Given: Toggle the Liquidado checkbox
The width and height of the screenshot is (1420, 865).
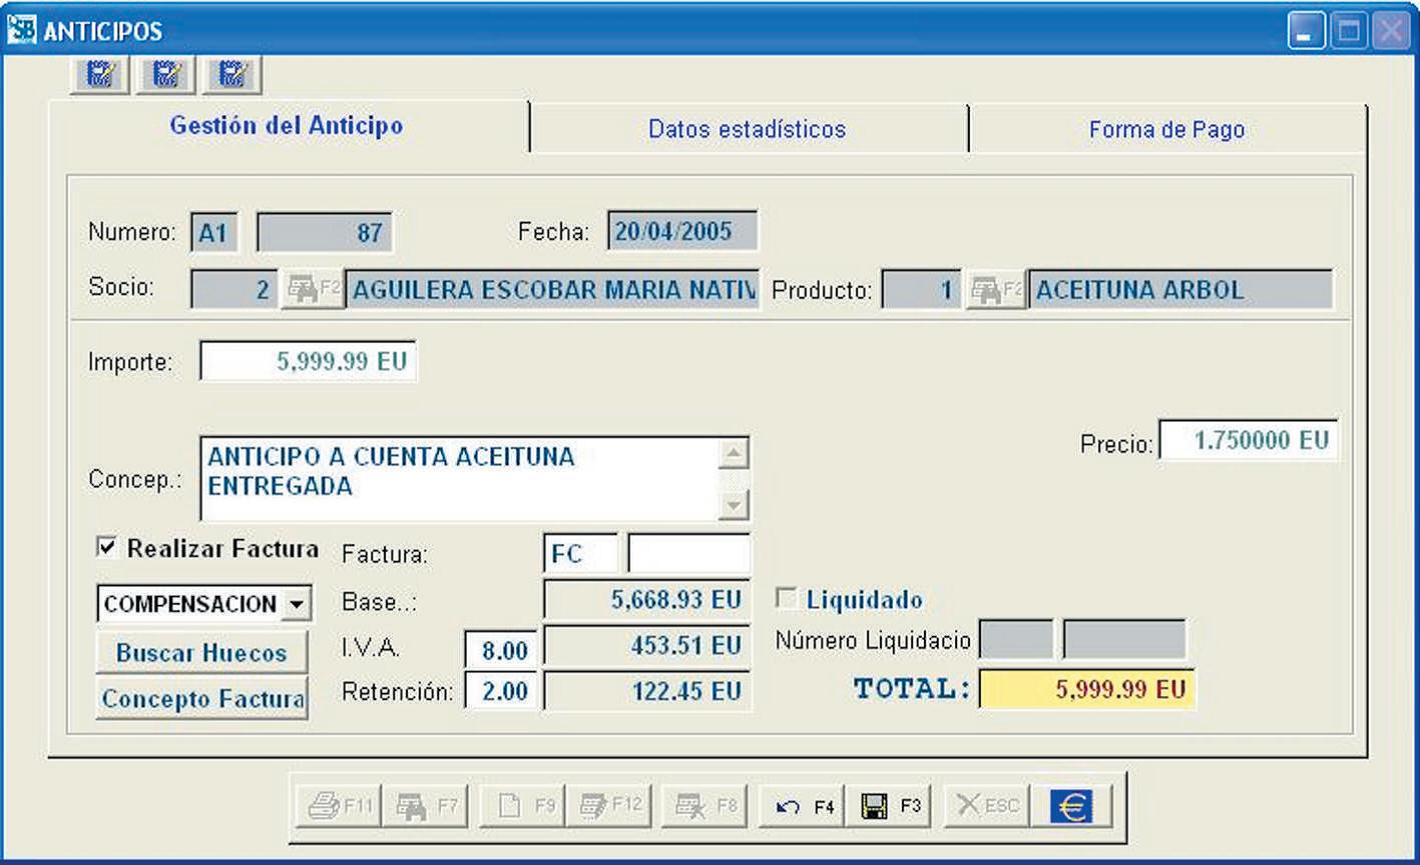Looking at the screenshot, I should click(x=787, y=599).
